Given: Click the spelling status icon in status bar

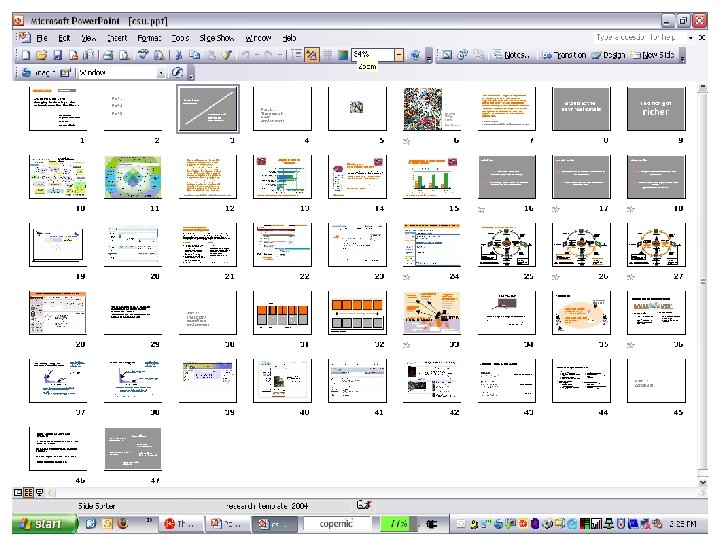Looking at the screenshot, I should point(364,505).
